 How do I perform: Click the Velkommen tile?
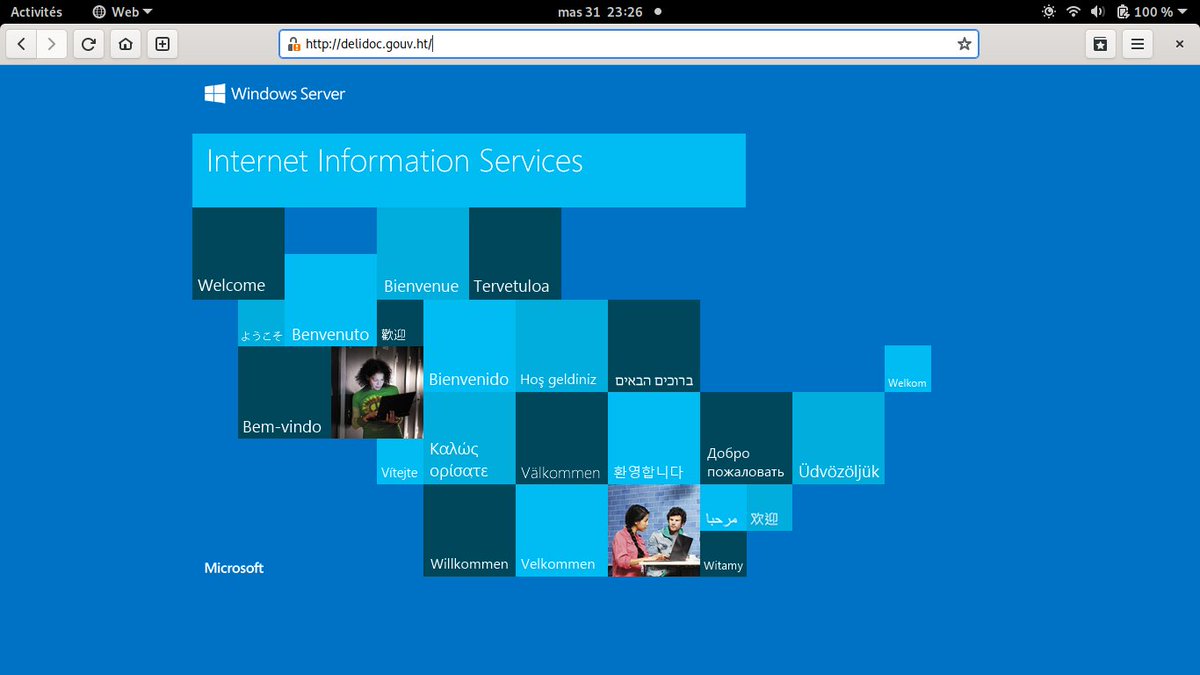(x=561, y=531)
